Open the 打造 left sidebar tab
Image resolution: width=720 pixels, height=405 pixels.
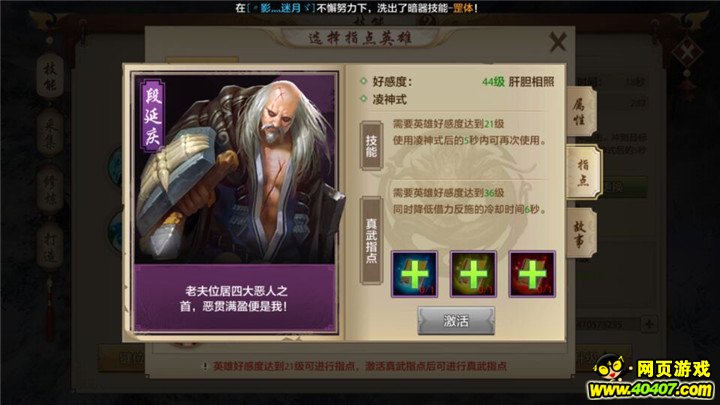click(x=50, y=247)
